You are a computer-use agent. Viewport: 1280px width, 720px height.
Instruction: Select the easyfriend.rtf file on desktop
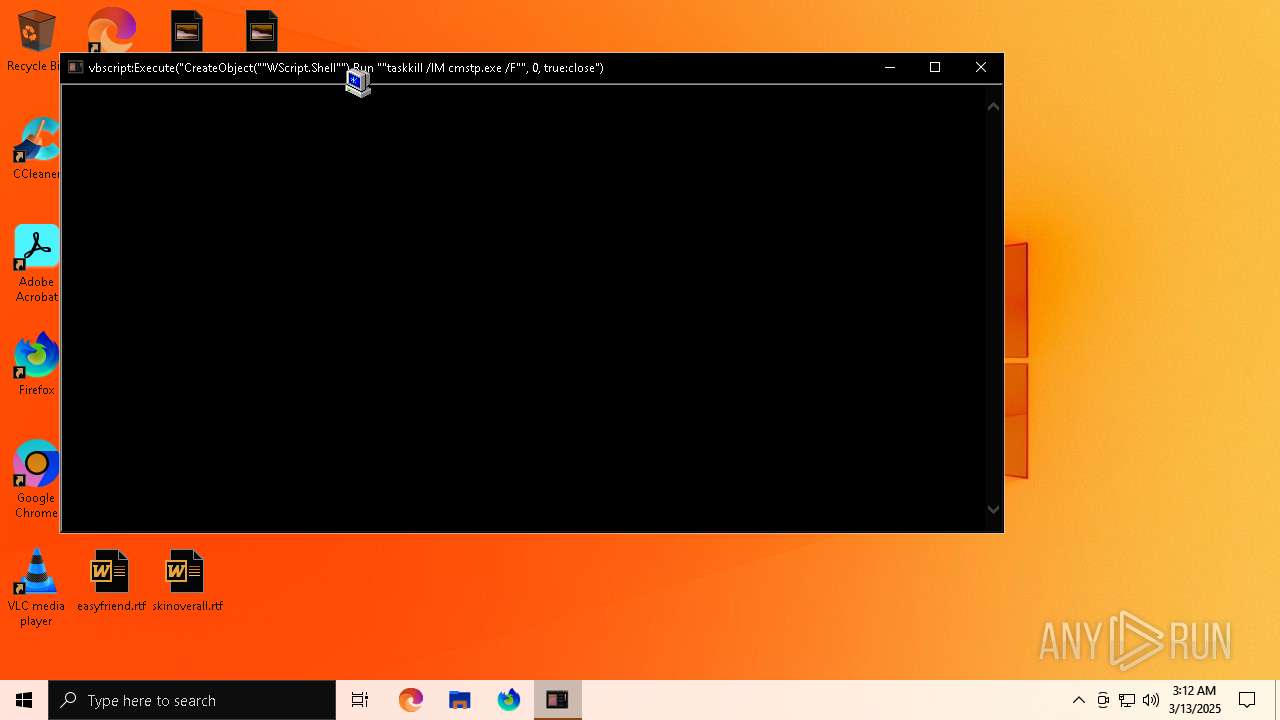click(x=111, y=581)
